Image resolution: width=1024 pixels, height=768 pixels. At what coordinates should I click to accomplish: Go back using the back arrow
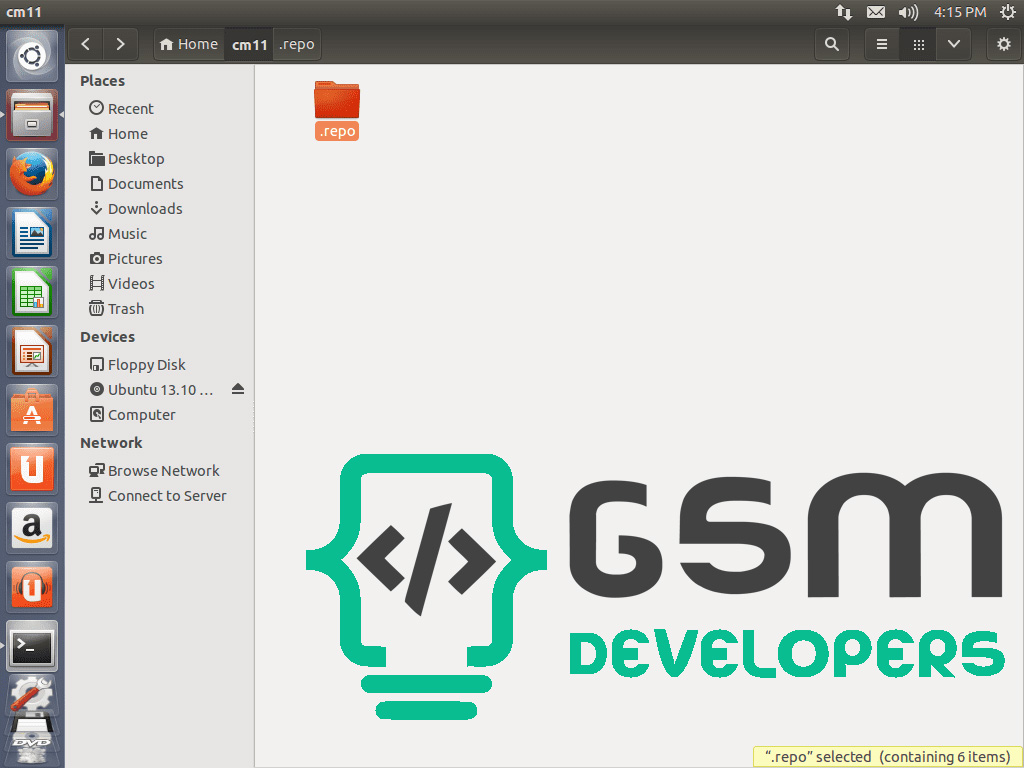(86, 44)
